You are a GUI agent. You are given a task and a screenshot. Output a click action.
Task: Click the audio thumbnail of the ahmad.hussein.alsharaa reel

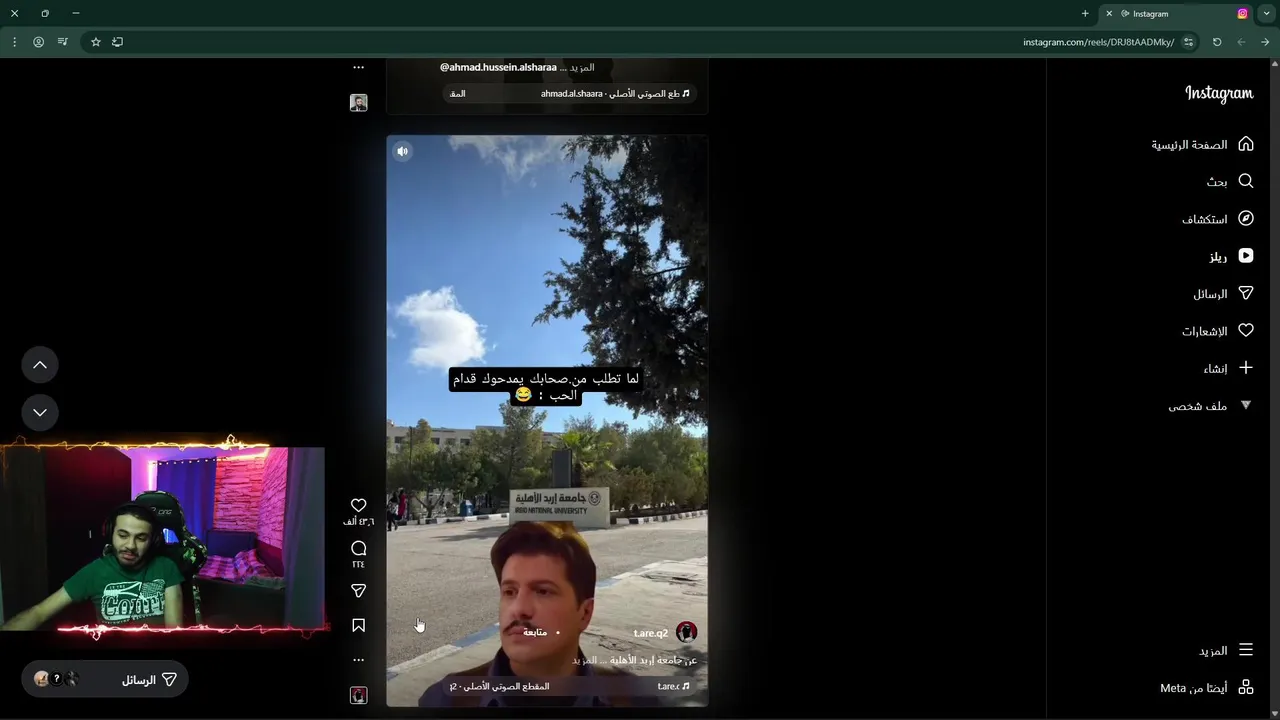pos(358,102)
